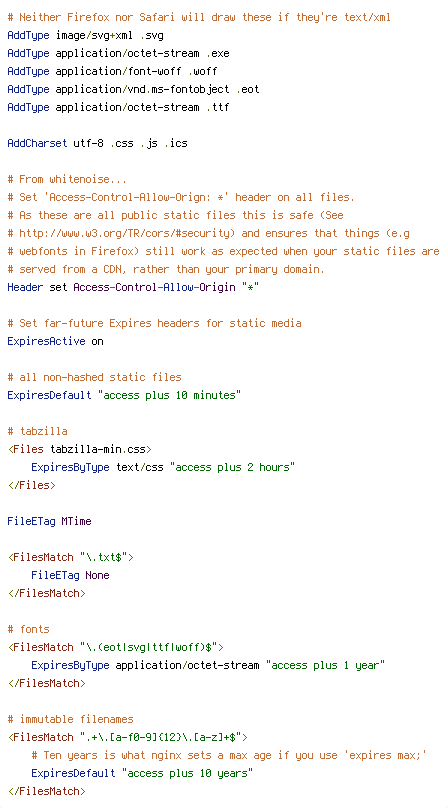Click the eot|svg|ttf|woff regex pattern
The width and height of the screenshot is (448, 808).
(152, 647)
